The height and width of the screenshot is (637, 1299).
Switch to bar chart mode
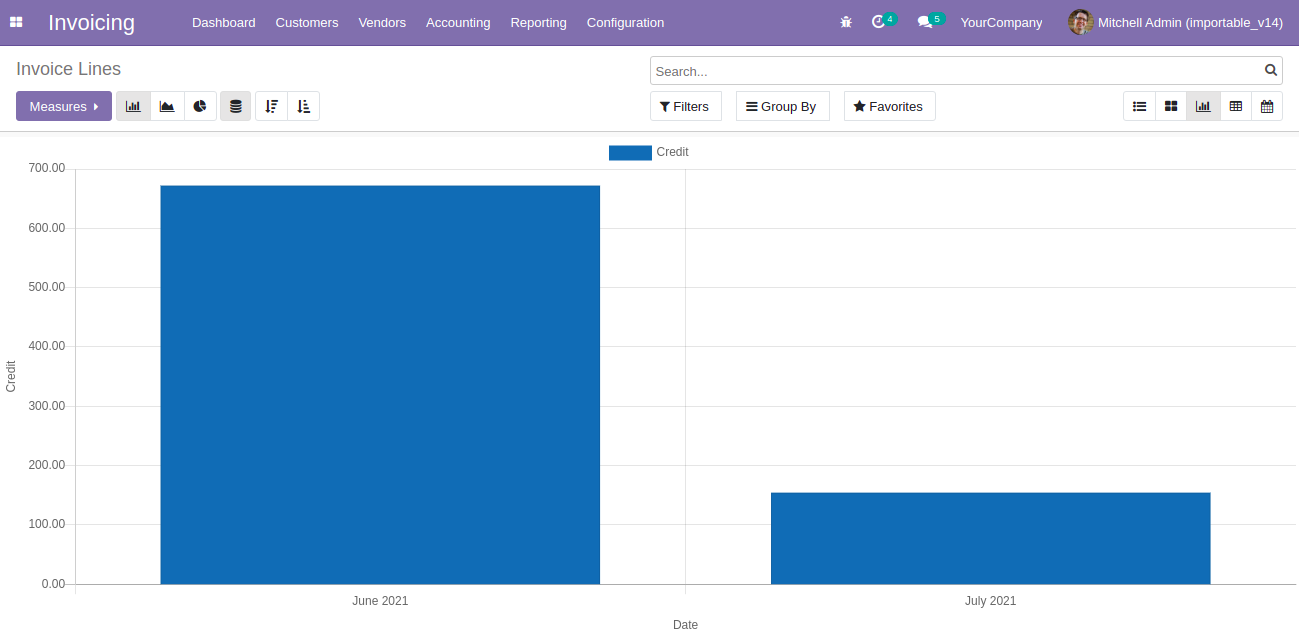pos(133,106)
